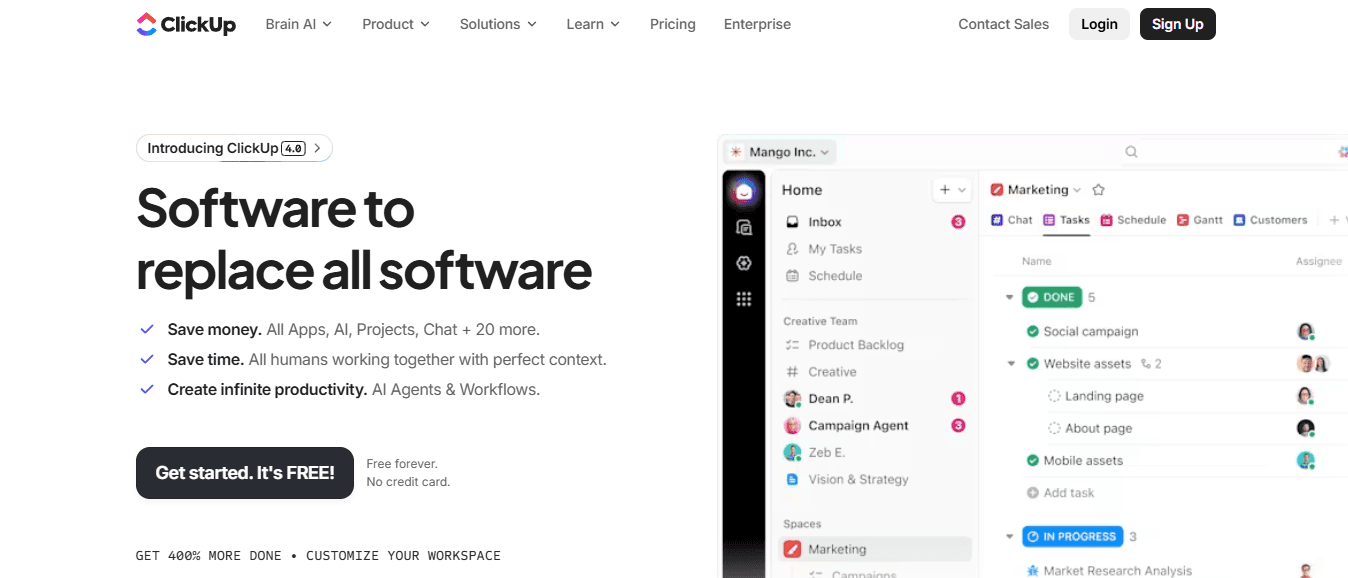
Task: Click the Login button
Action: point(1099,24)
